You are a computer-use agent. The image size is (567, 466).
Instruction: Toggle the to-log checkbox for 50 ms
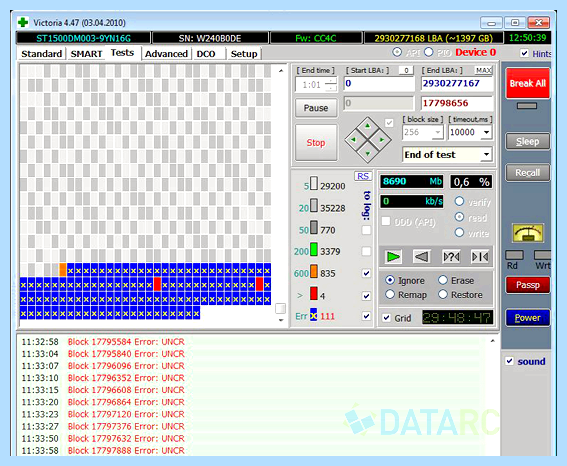coord(366,230)
